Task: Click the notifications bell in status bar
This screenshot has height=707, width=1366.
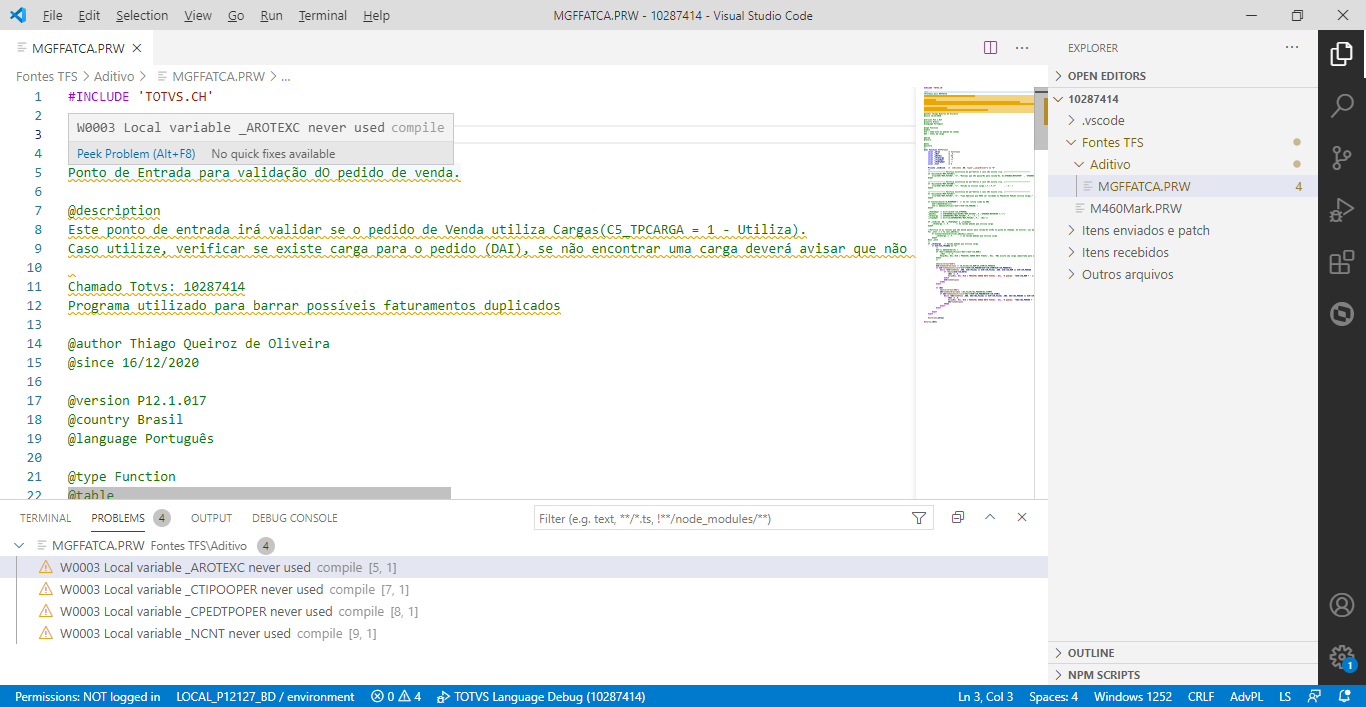Action: (1342, 697)
